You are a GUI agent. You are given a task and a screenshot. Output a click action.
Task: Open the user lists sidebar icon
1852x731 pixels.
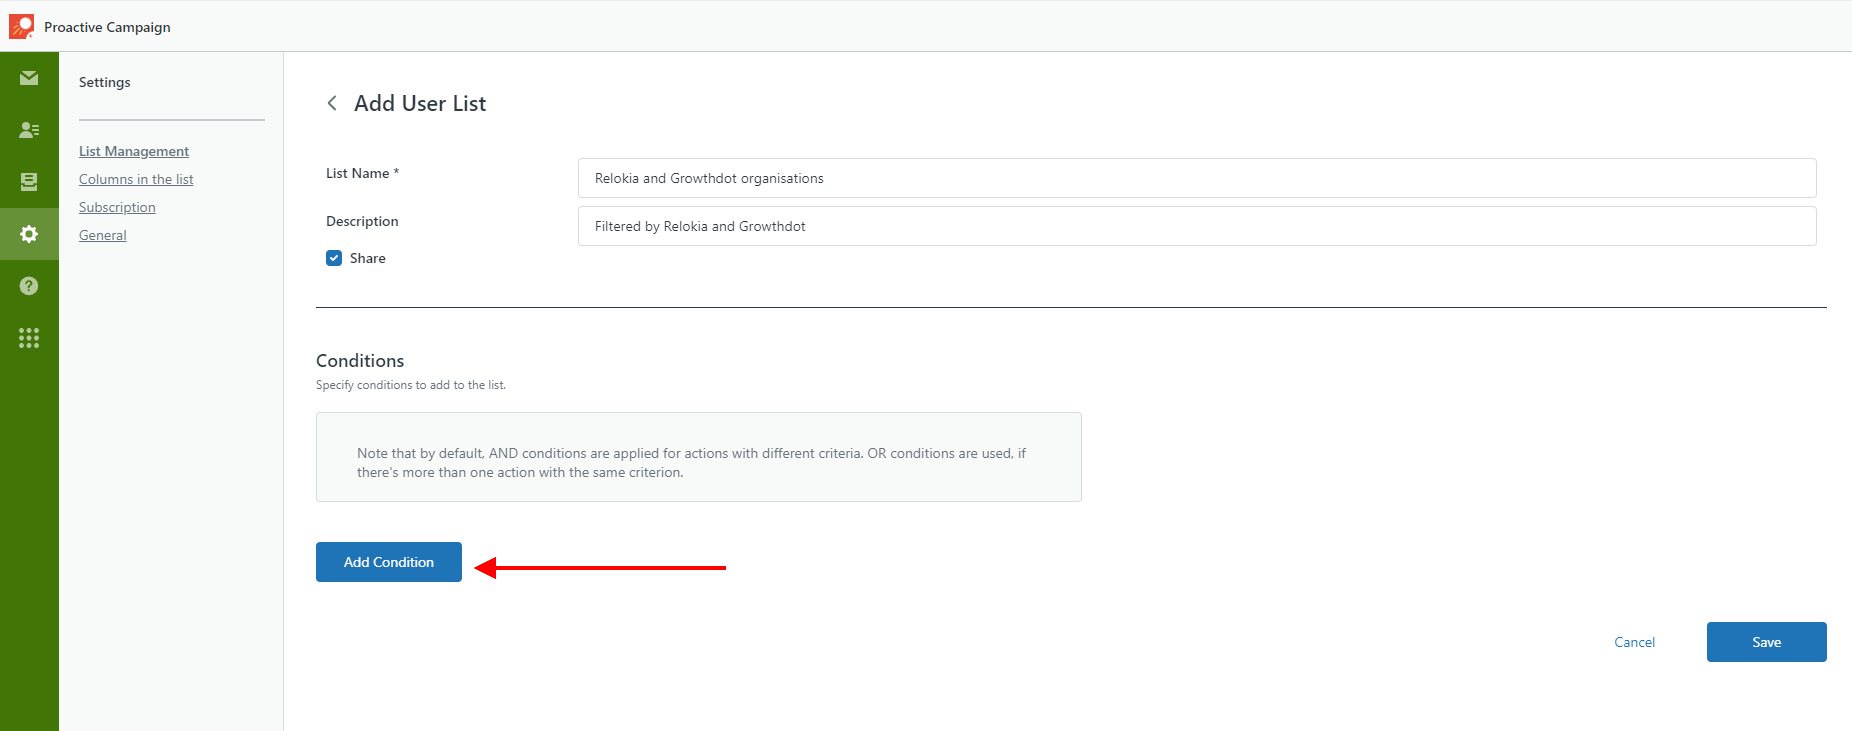click(29, 130)
